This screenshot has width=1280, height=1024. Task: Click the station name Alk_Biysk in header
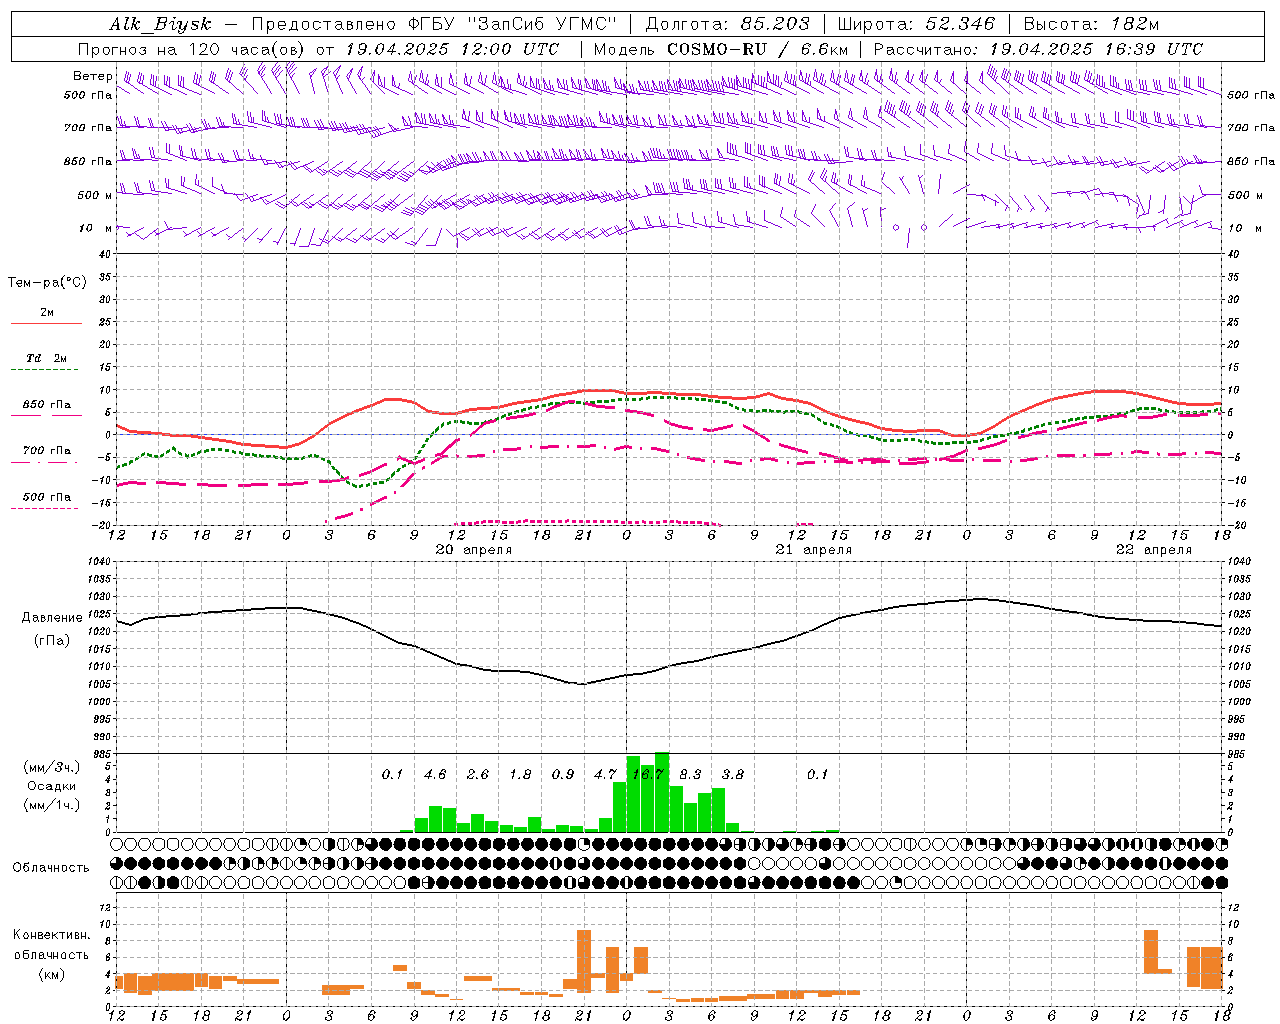(x=160, y=24)
